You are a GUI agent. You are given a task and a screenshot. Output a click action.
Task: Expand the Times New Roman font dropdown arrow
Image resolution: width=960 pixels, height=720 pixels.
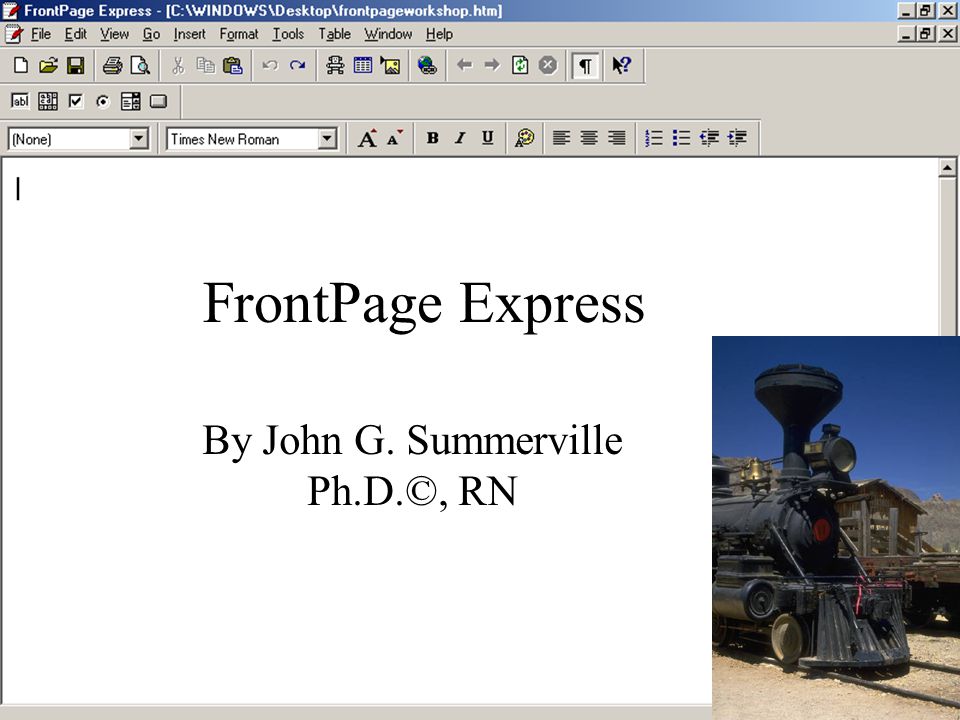tap(328, 139)
